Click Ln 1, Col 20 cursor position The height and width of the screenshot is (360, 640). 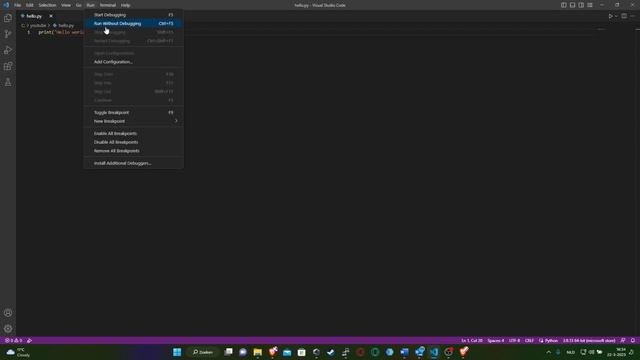[x=472, y=340]
